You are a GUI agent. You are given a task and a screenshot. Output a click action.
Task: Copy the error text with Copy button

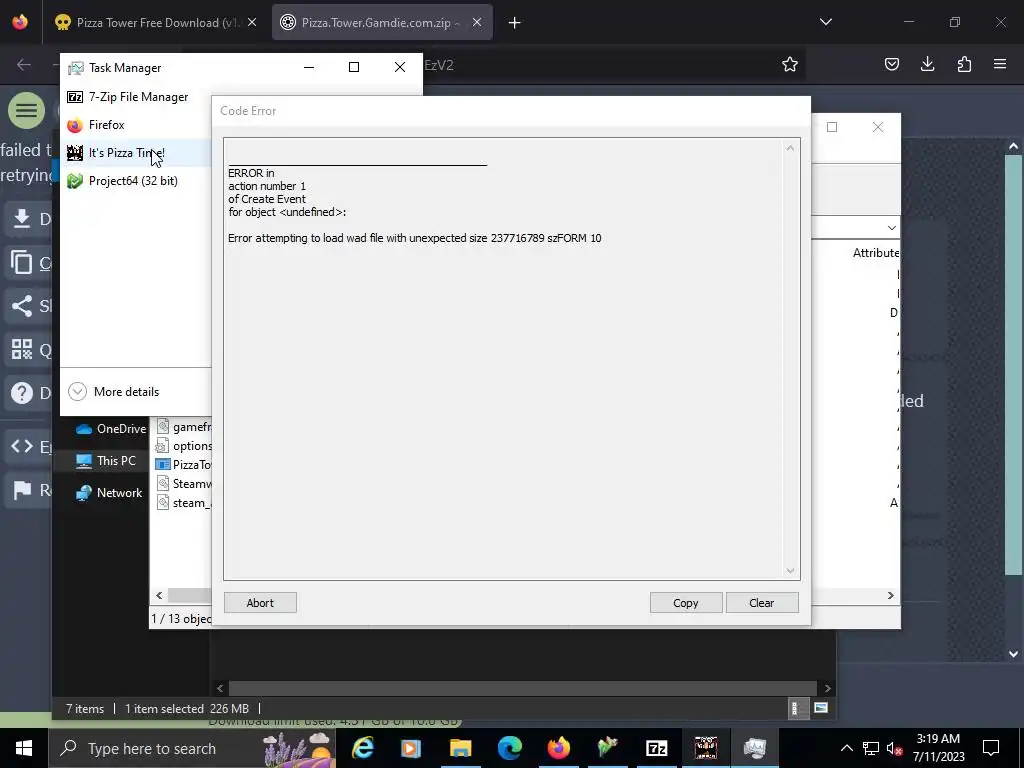click(686, 603)
